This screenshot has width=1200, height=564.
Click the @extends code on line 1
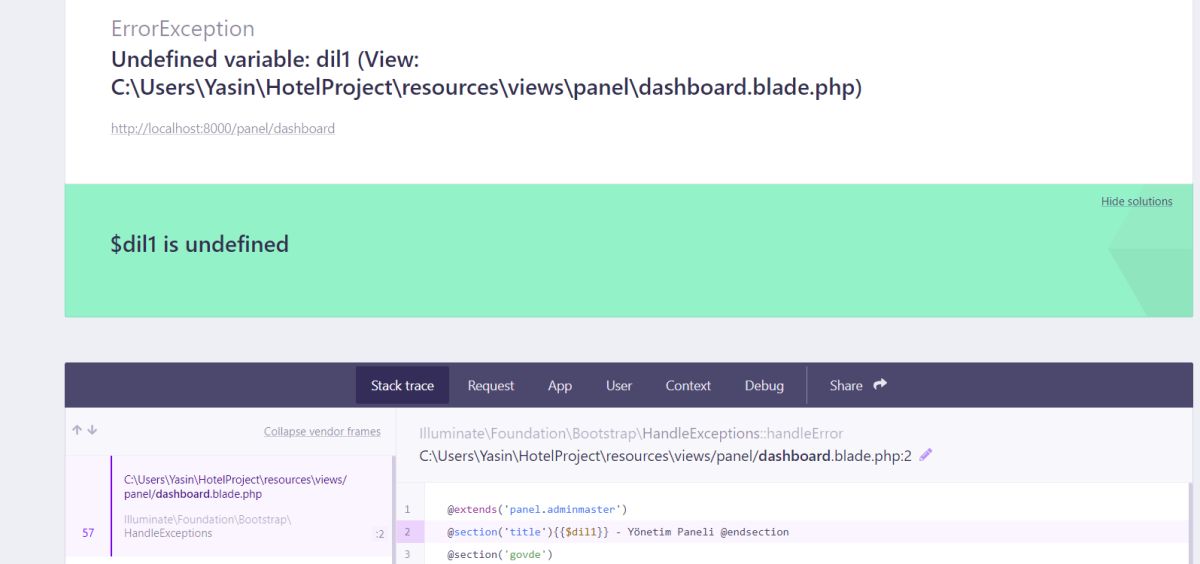pos(537,510)
